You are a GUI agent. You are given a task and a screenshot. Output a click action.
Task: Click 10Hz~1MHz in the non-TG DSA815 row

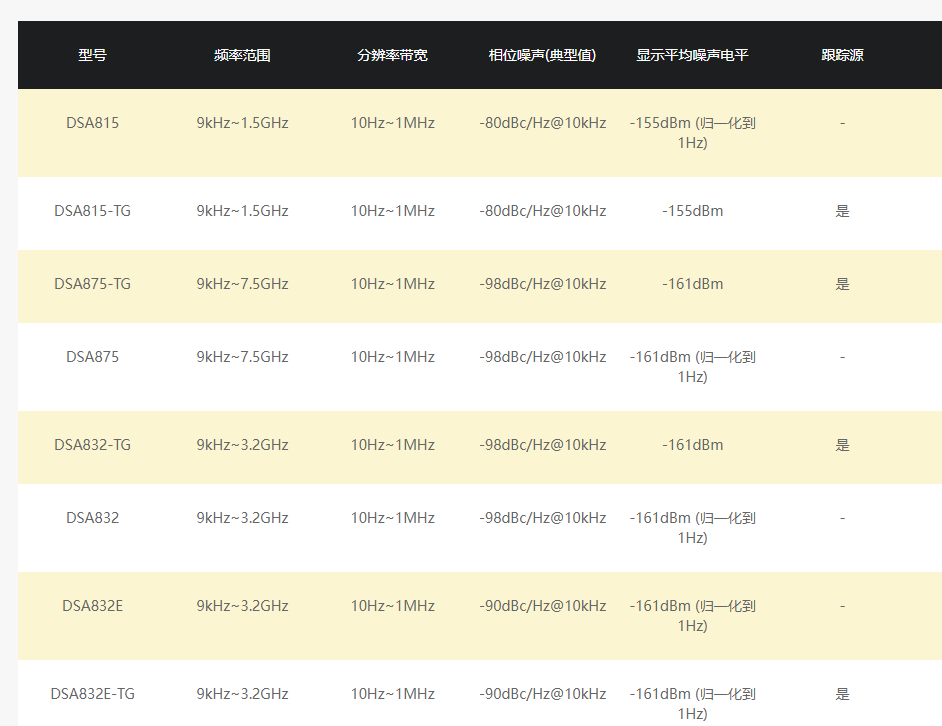click(x=392, y=123)
